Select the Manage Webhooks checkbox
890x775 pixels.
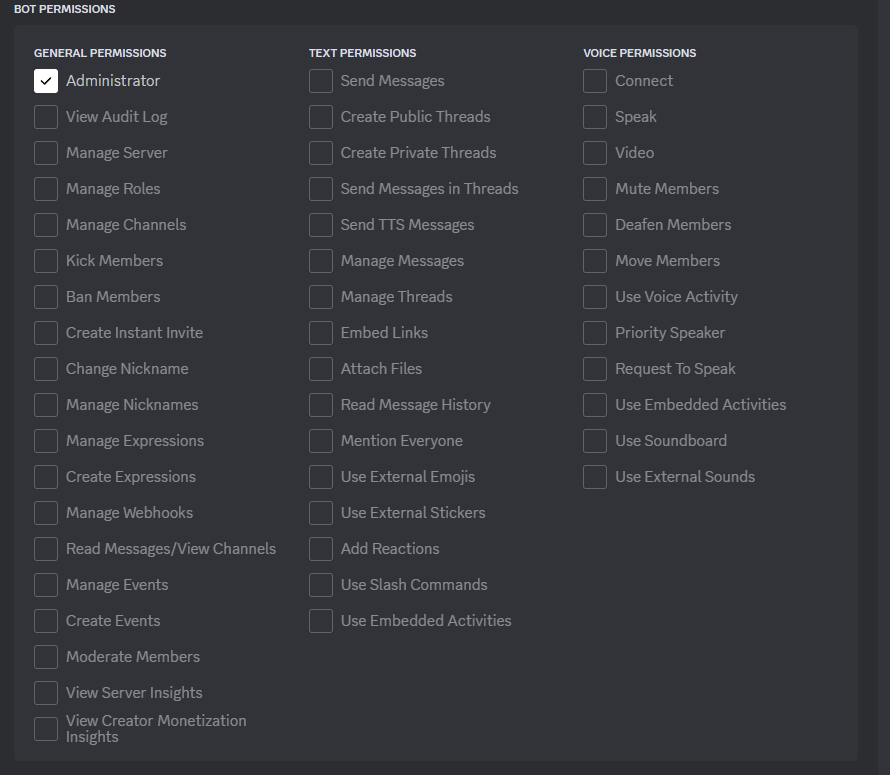click(46, 513)
